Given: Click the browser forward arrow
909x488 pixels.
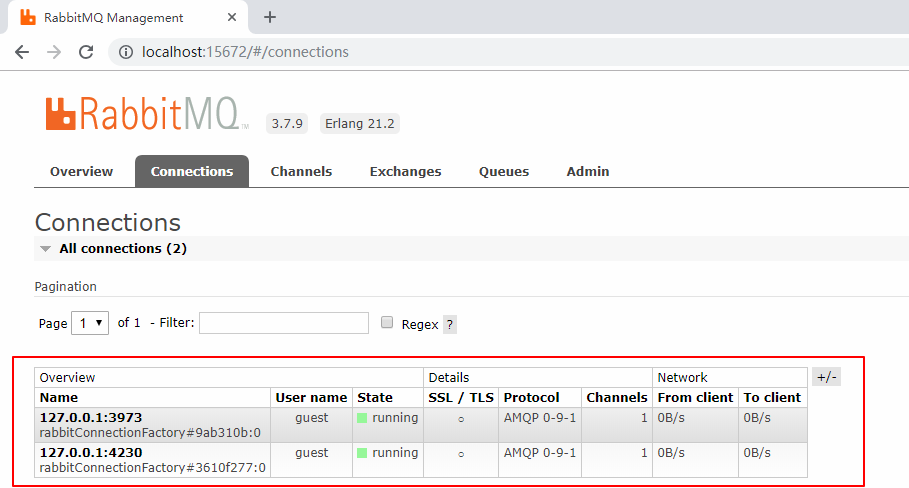Looking at the screenshot, I should (x=54, y=52).
